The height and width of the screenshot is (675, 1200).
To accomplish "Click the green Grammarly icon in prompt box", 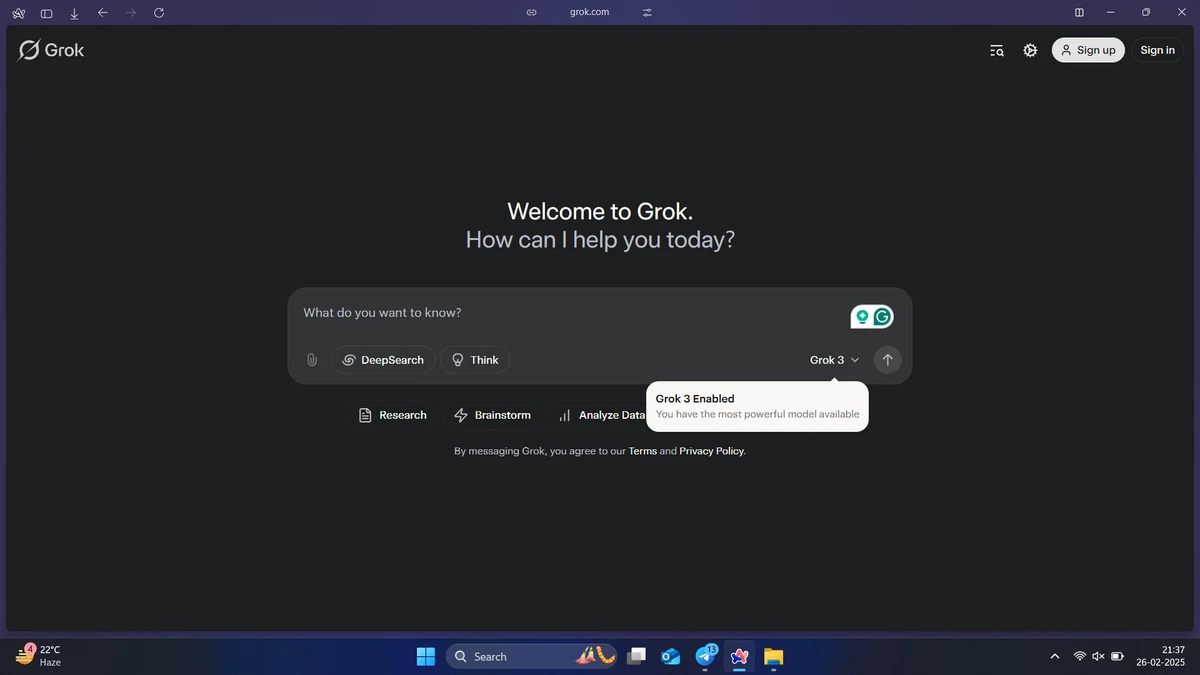I will tap(882, 317).
